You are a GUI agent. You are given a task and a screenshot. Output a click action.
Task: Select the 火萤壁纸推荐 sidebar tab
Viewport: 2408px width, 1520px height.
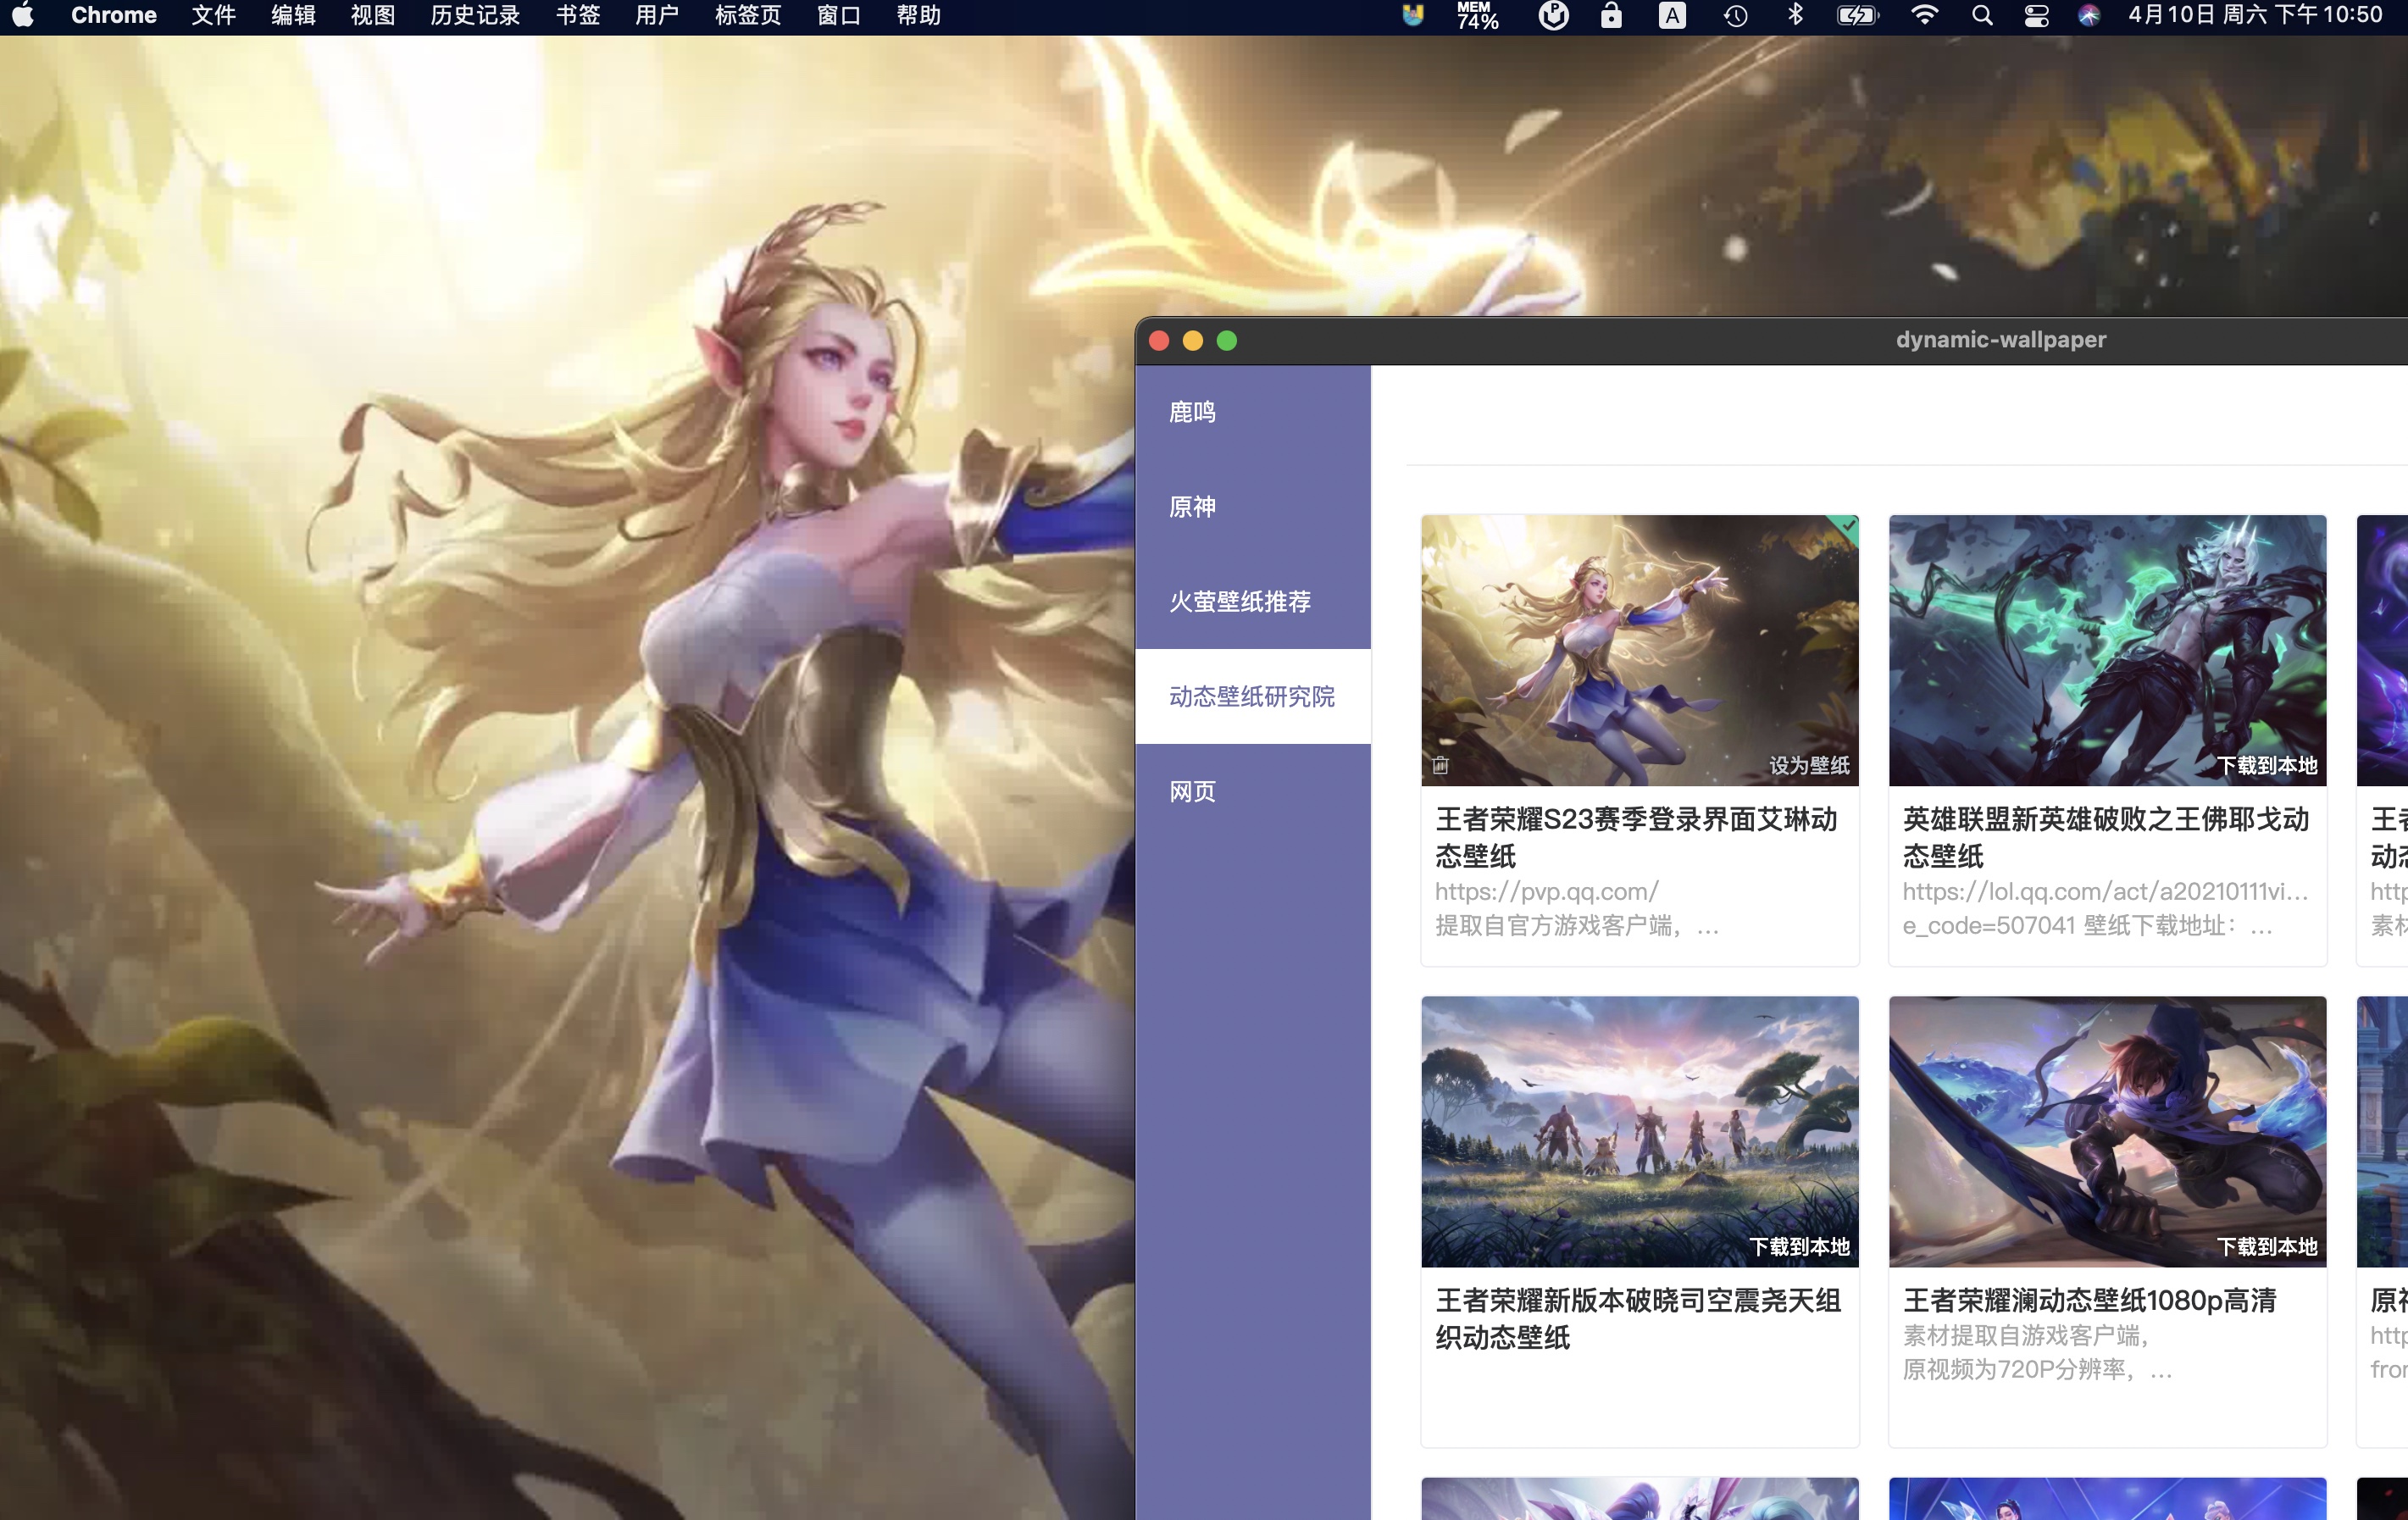click(1240, 601)
